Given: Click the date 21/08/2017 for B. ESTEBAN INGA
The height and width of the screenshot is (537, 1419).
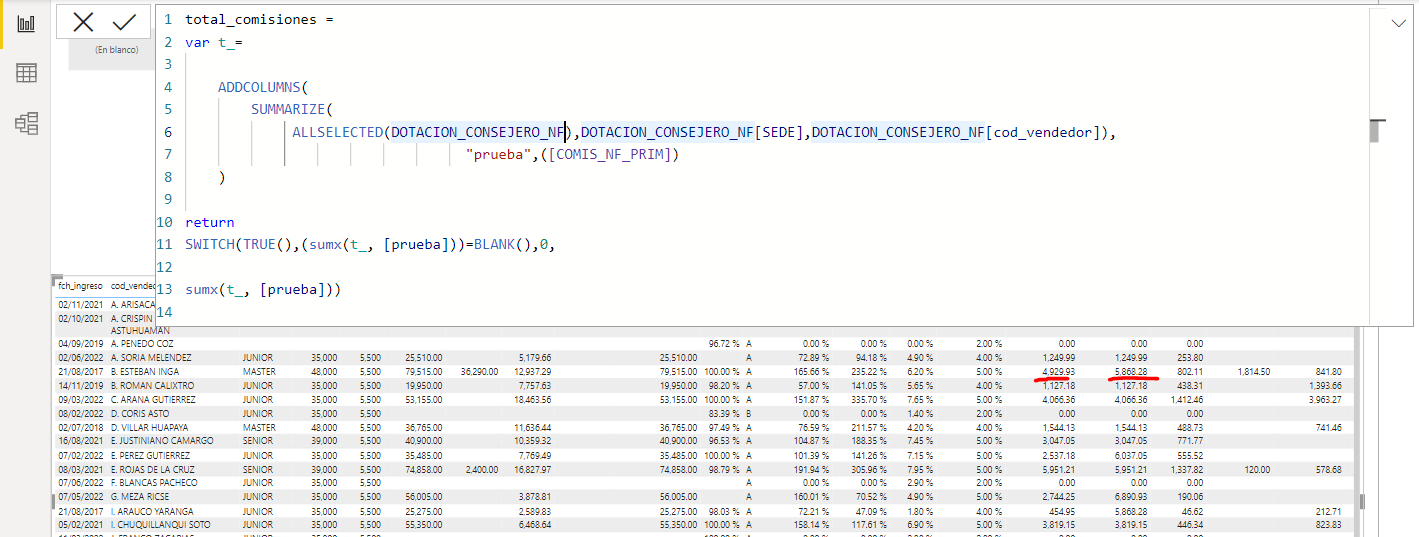Looking at the screenshot, I should 80,371.
